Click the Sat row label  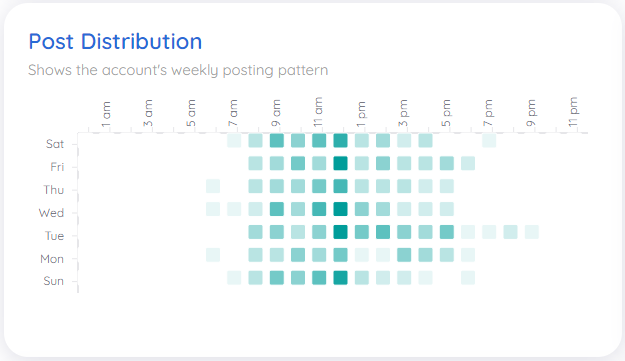point(55,144)
